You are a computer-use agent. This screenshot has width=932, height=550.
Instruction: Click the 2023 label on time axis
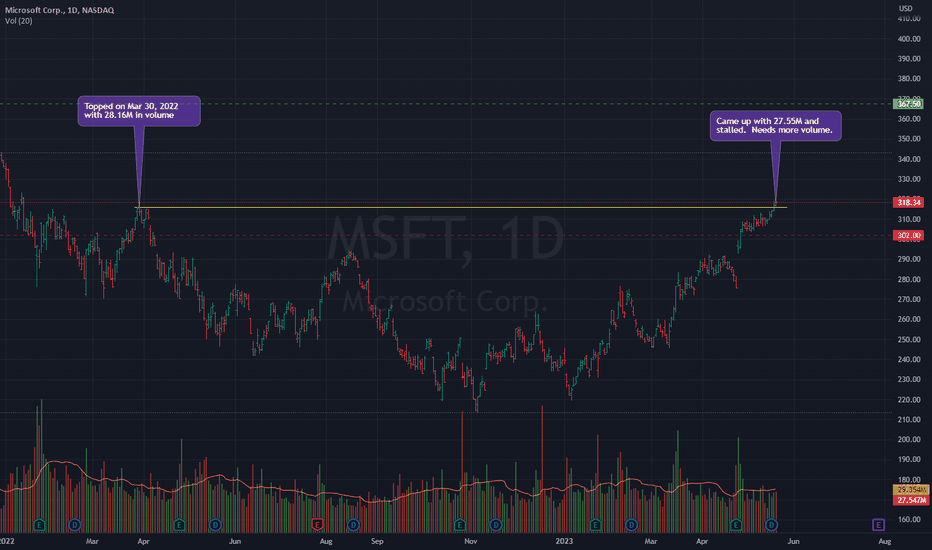[564, 541]
